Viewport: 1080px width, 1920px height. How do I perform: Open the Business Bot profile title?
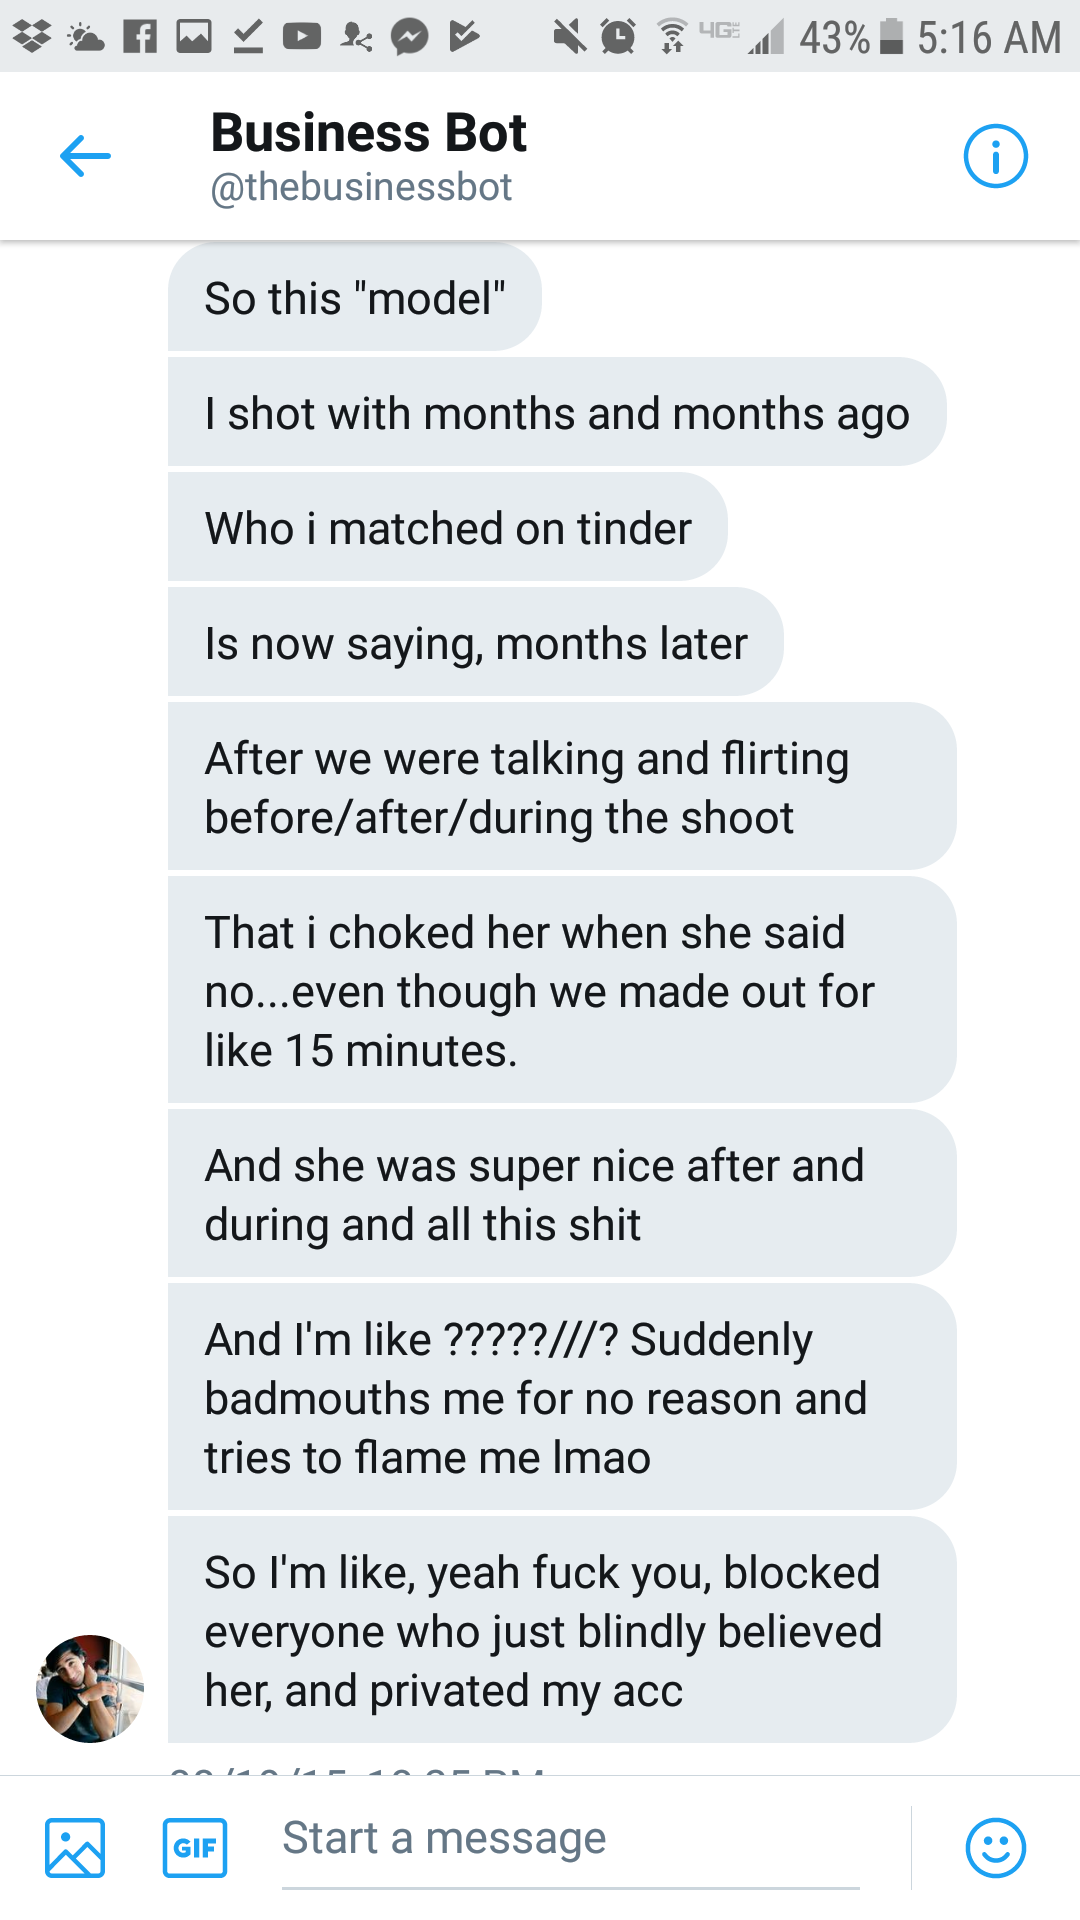[368, 133]
